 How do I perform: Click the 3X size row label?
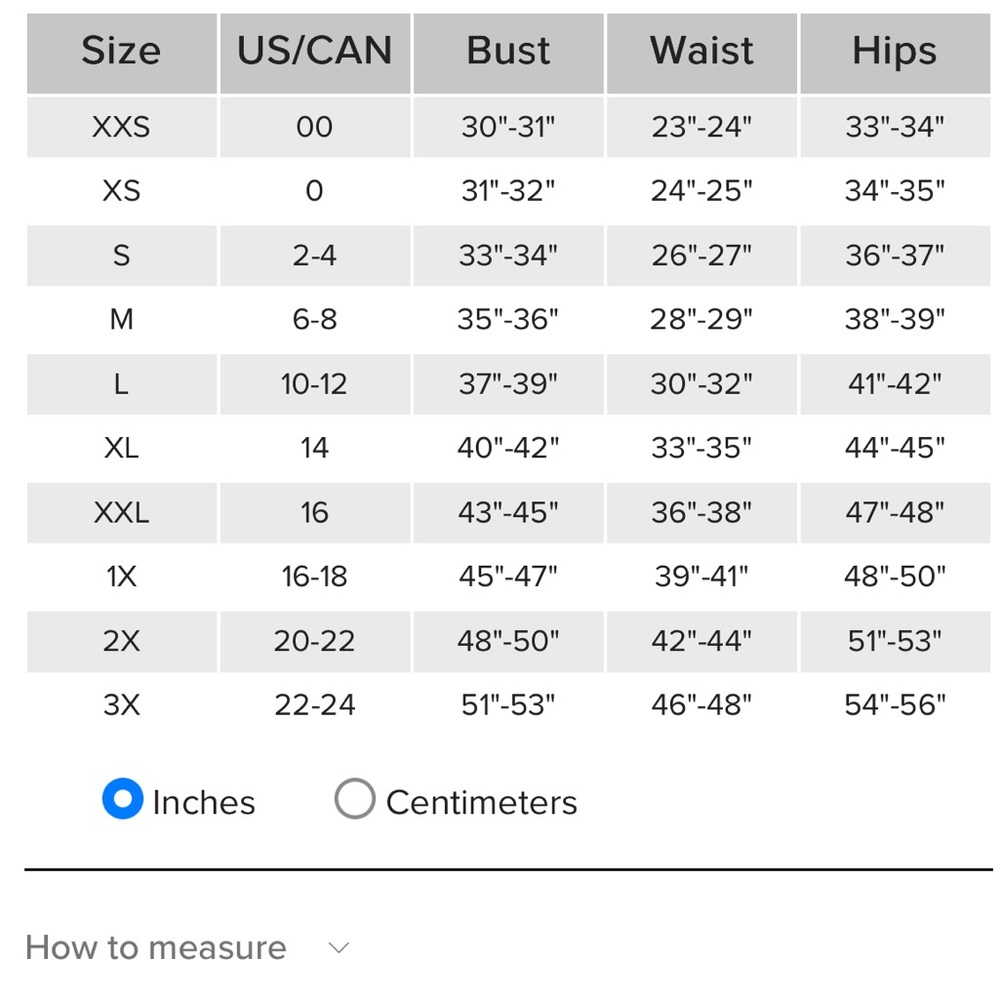tap(121, 705)
